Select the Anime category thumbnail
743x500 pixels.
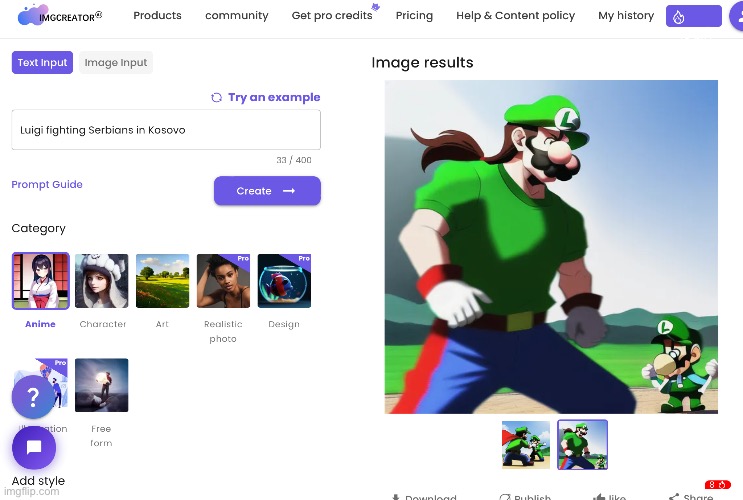coord(41,281)
